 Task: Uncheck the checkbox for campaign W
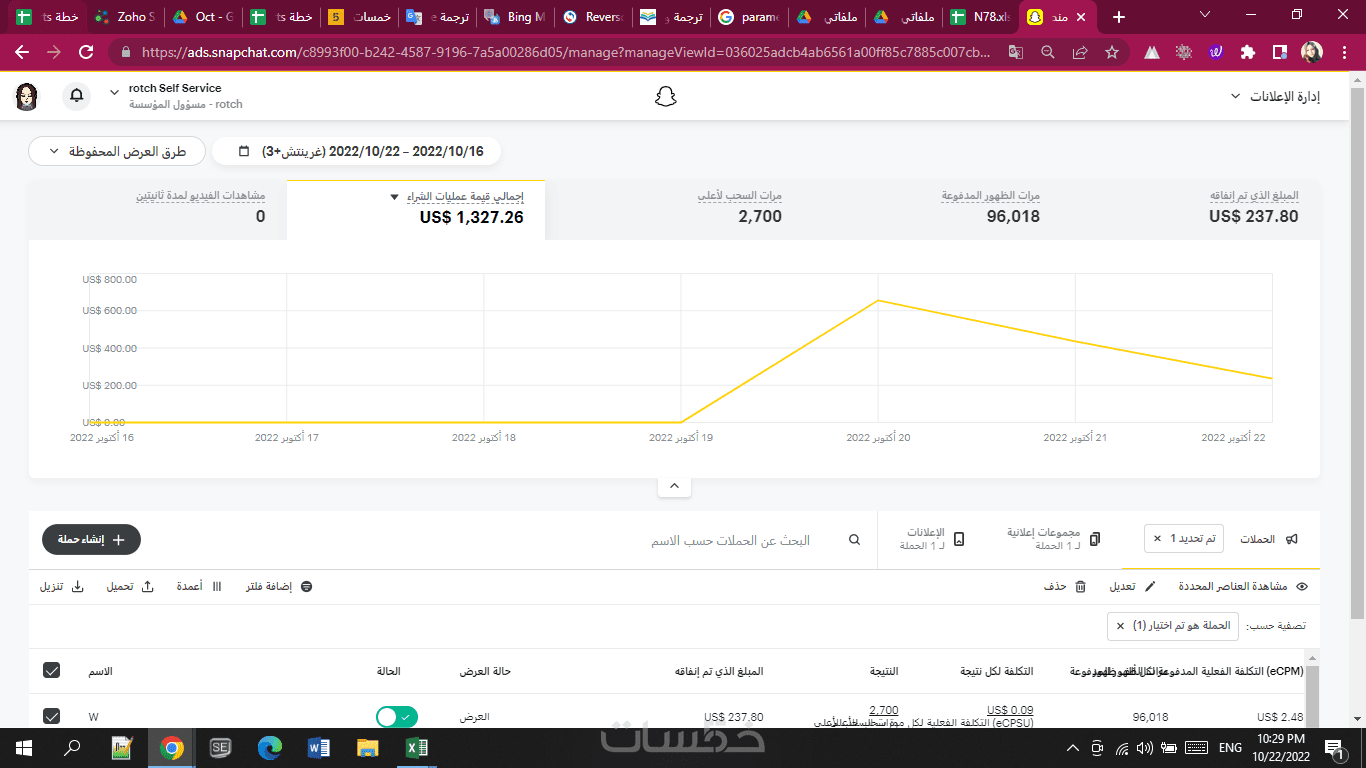click(52, 716)
